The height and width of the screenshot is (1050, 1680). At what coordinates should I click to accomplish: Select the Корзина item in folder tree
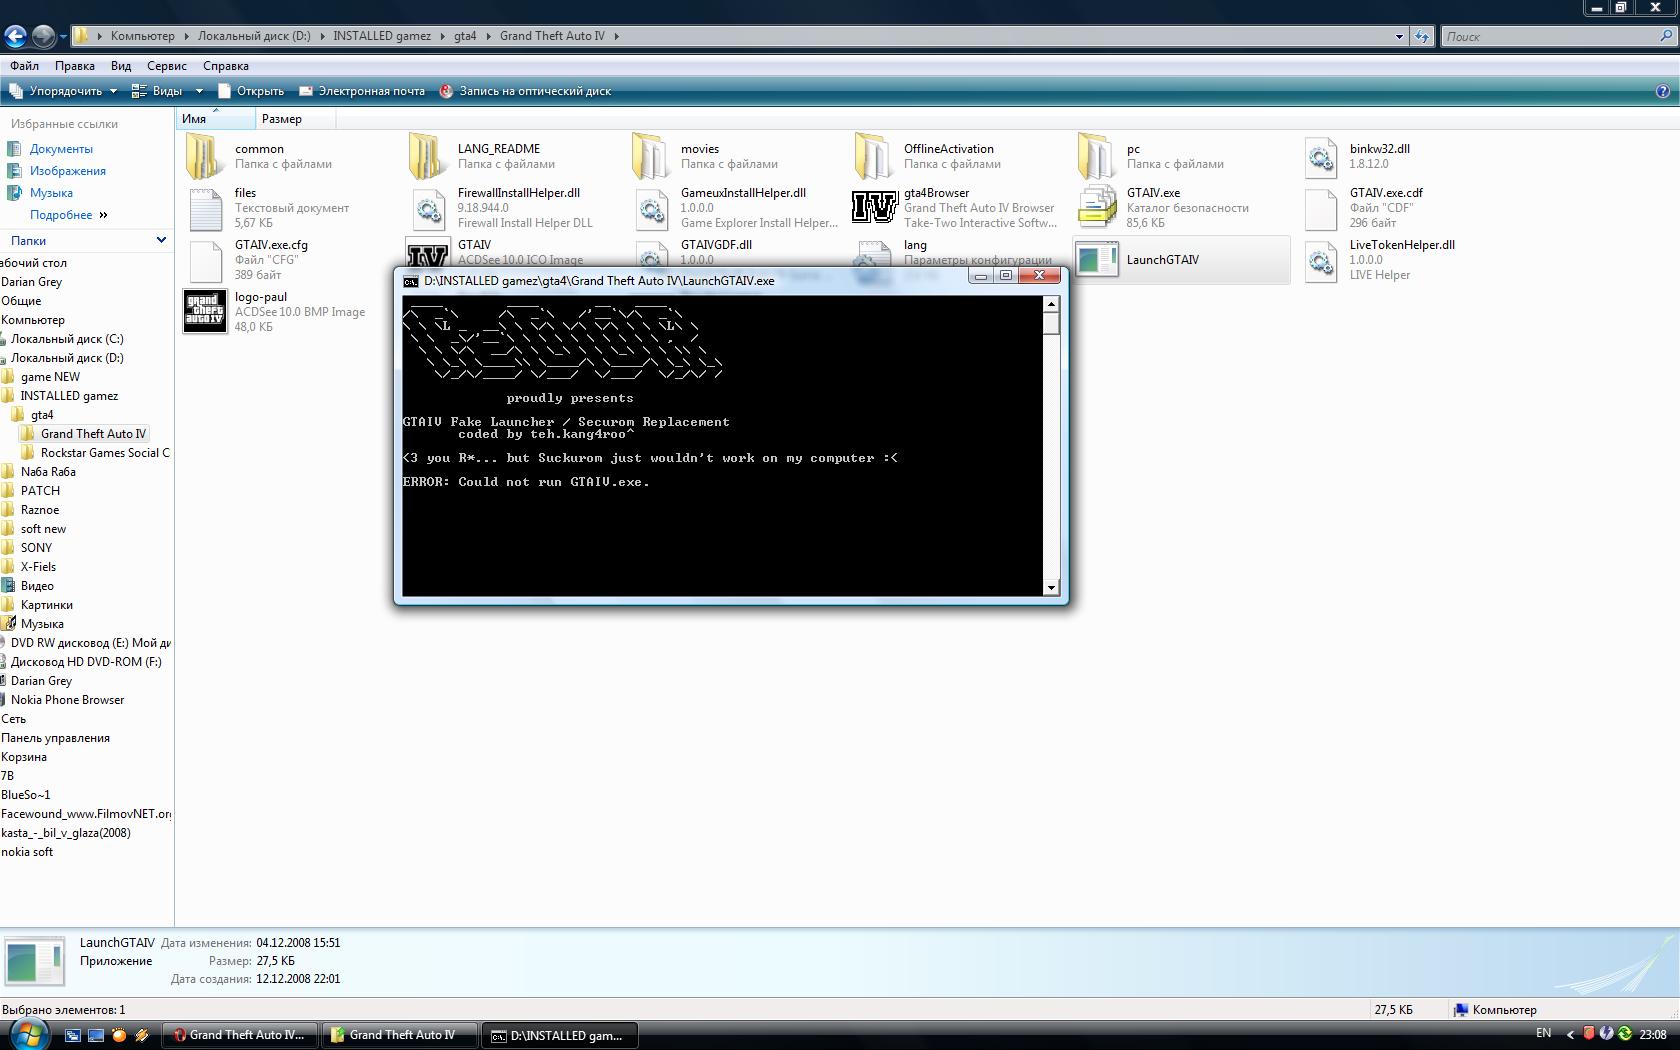pyautogui.click(x=24, y=757)
